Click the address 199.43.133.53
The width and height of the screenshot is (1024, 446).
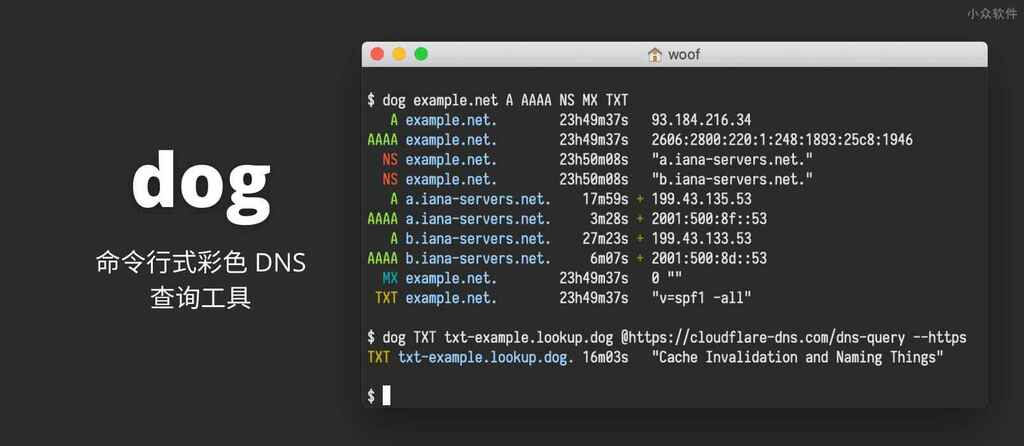point(701,238)
